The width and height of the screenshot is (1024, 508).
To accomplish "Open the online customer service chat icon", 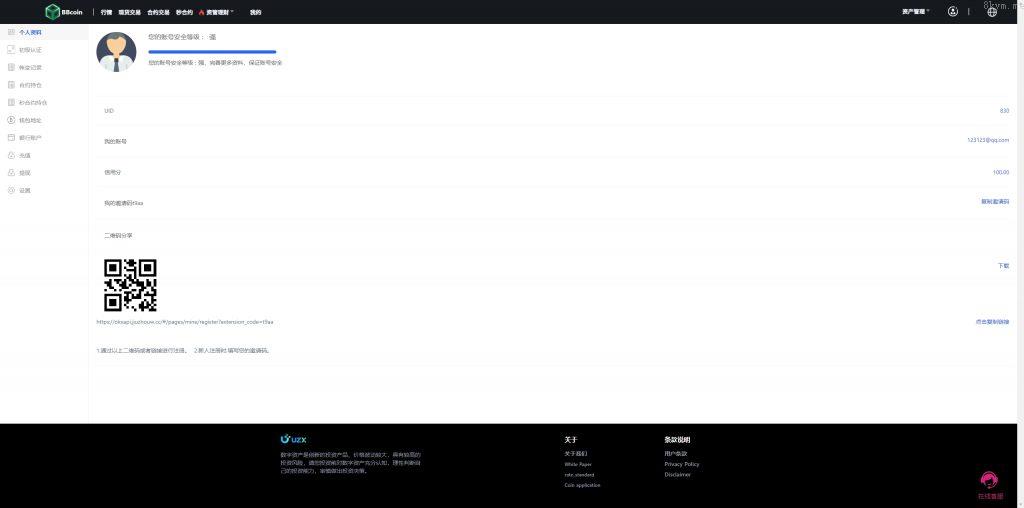I will [x=988, y=480].
